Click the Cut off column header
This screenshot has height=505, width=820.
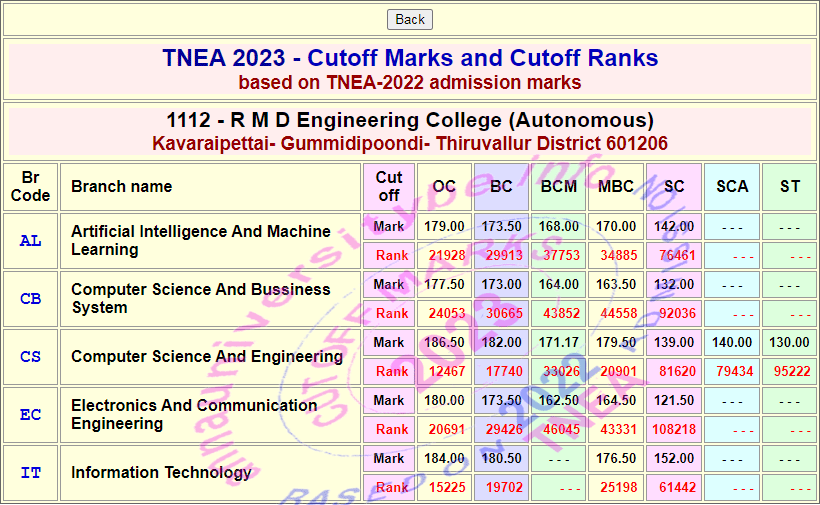(x=389, y=187)
